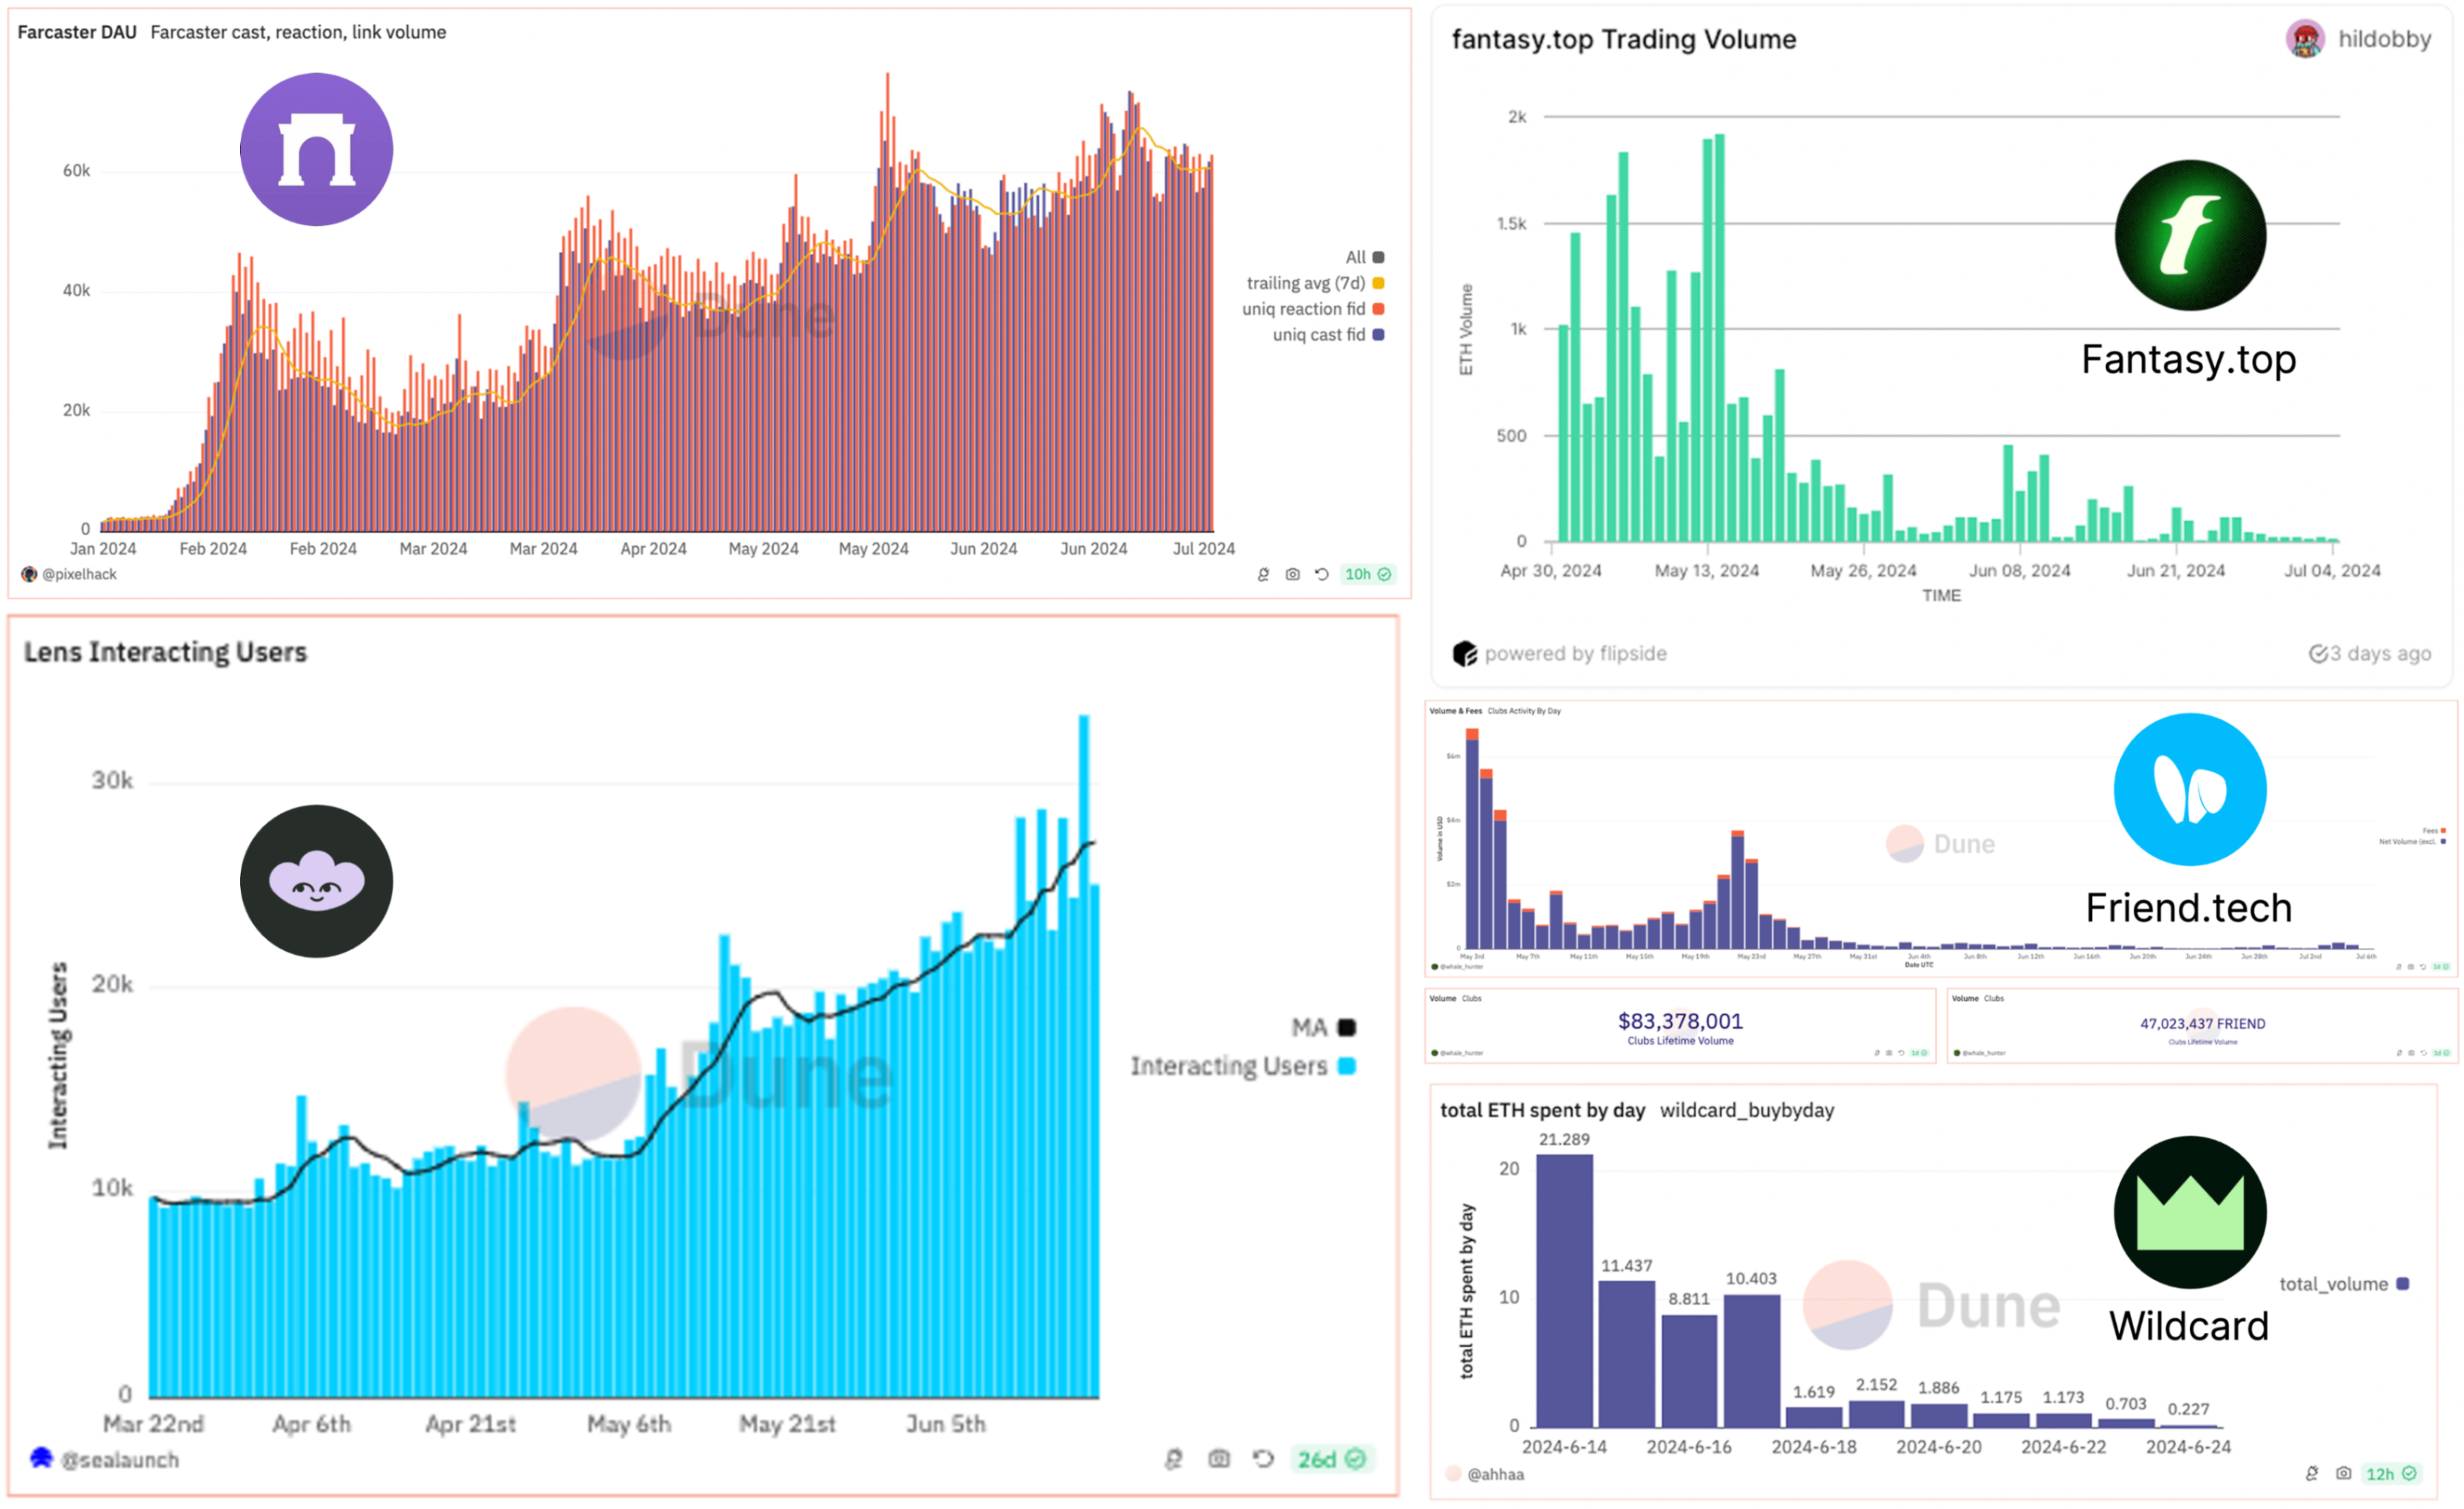Image resolution: width=2464 pixels, height=1509 pixels.
Task: Open hildobby's profile avatar
Action: [2305, 39]
